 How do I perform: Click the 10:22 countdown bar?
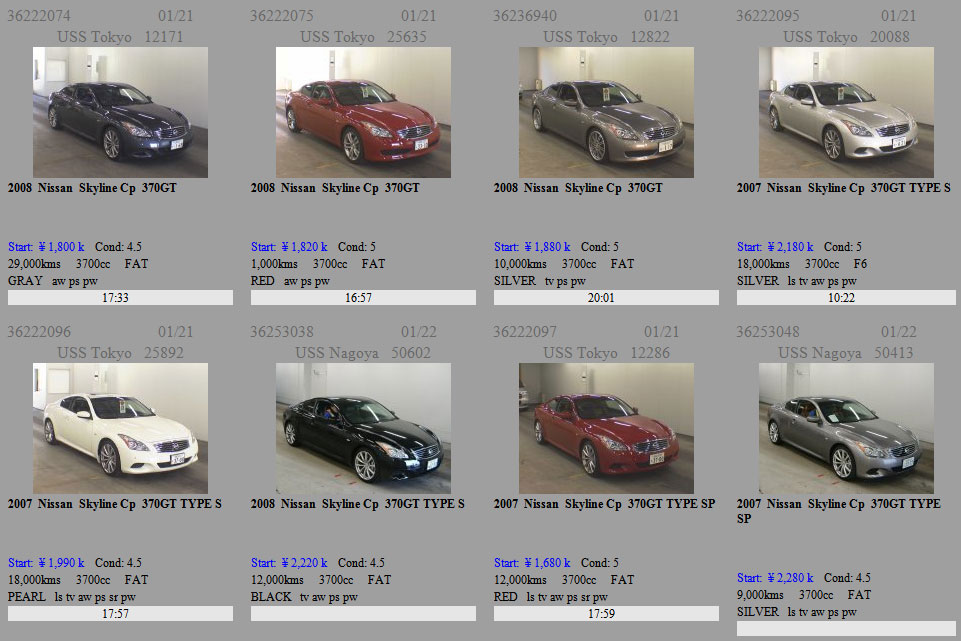(x=846, y=298)
